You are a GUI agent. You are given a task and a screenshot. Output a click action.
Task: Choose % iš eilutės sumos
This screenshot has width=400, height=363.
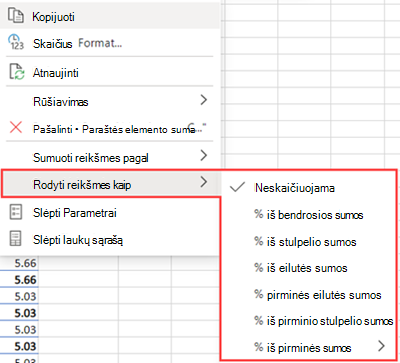[309, 268]
